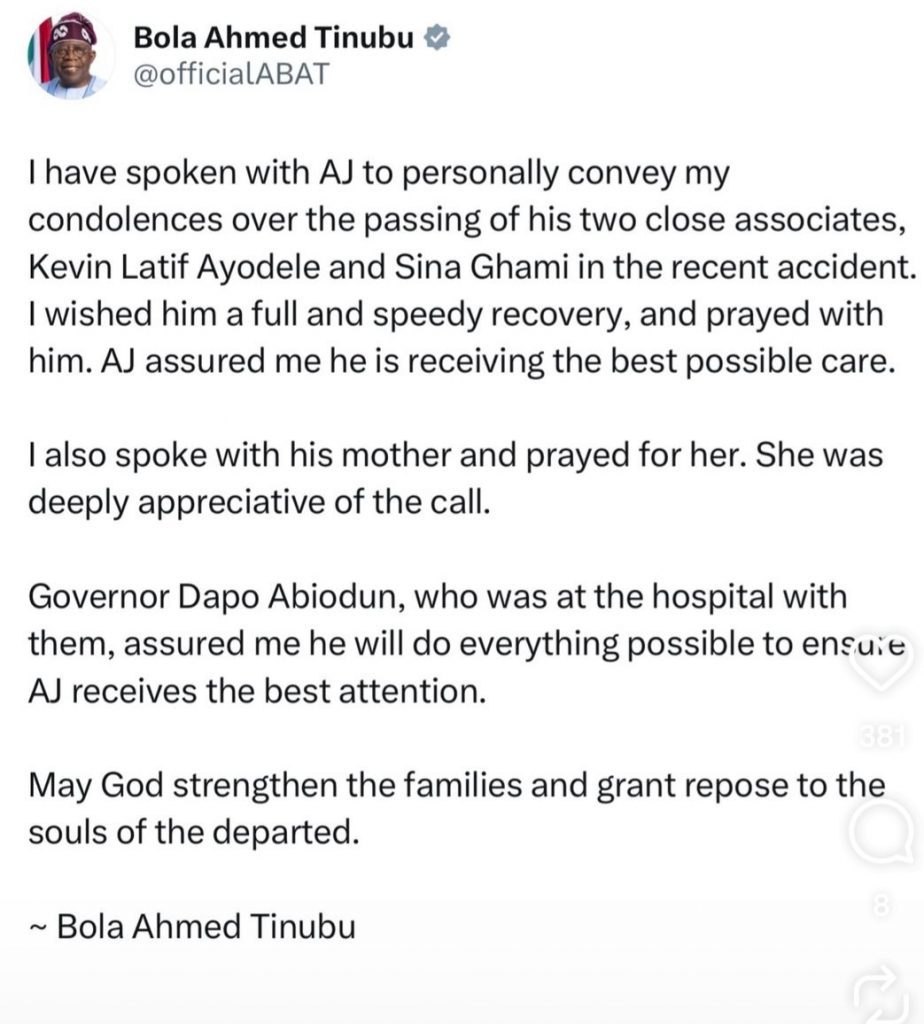This screenshot has width=924, height=1024.
Task: Click the Bola Ahmed Tinubu display name
Action: point(277,39)
